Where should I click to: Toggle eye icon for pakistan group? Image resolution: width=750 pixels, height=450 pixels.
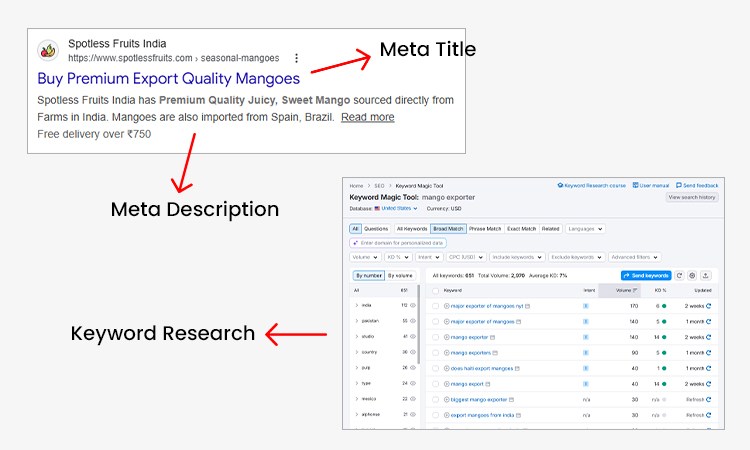413,321
